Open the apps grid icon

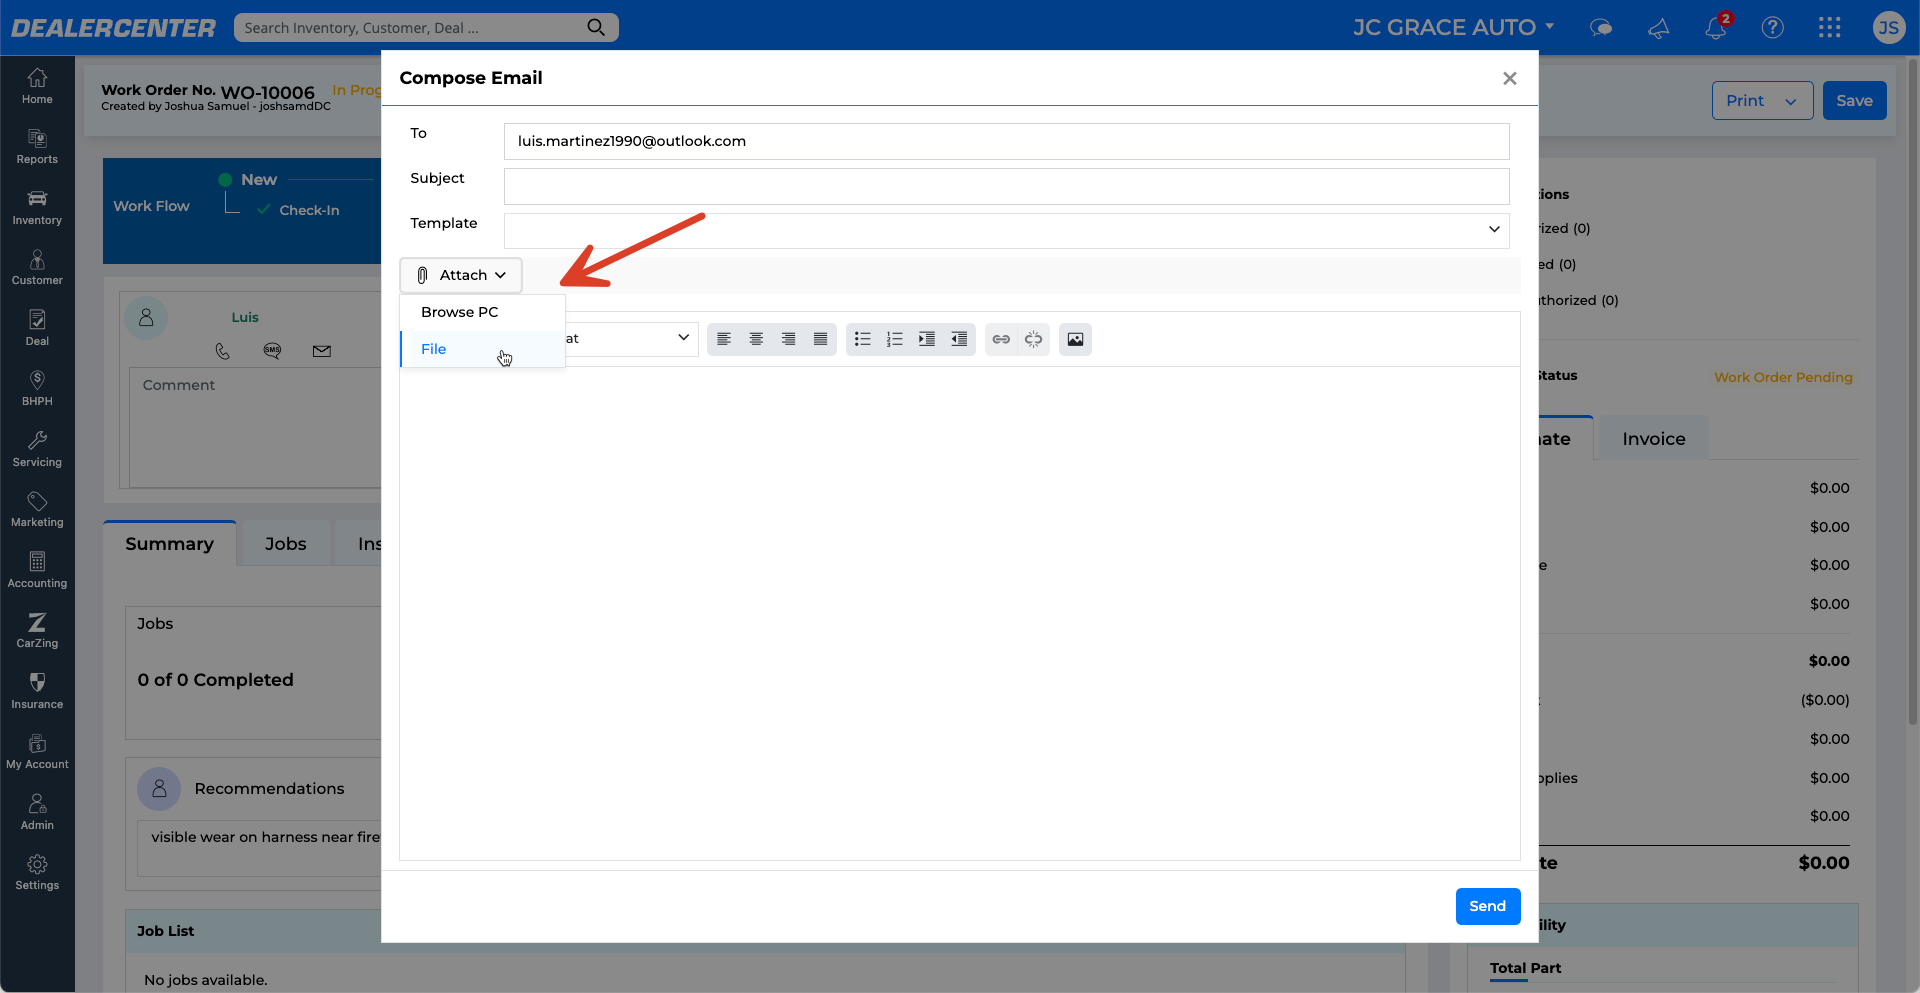pos(1830,28)
